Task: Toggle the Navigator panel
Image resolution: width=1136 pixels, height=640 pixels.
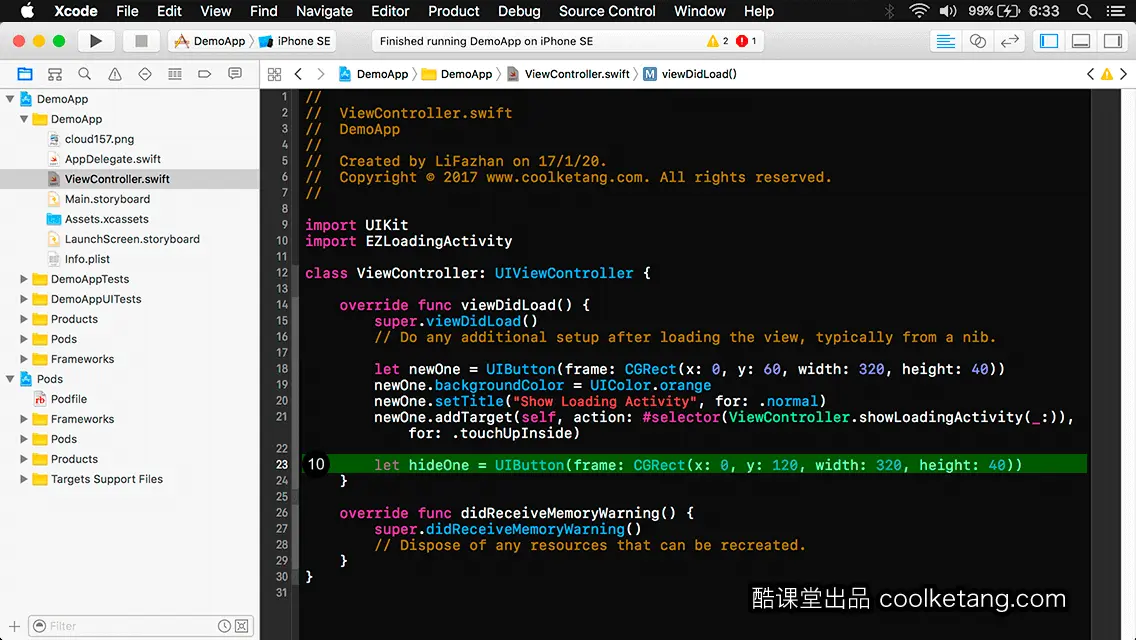Action: click(x=1049, y=41)
